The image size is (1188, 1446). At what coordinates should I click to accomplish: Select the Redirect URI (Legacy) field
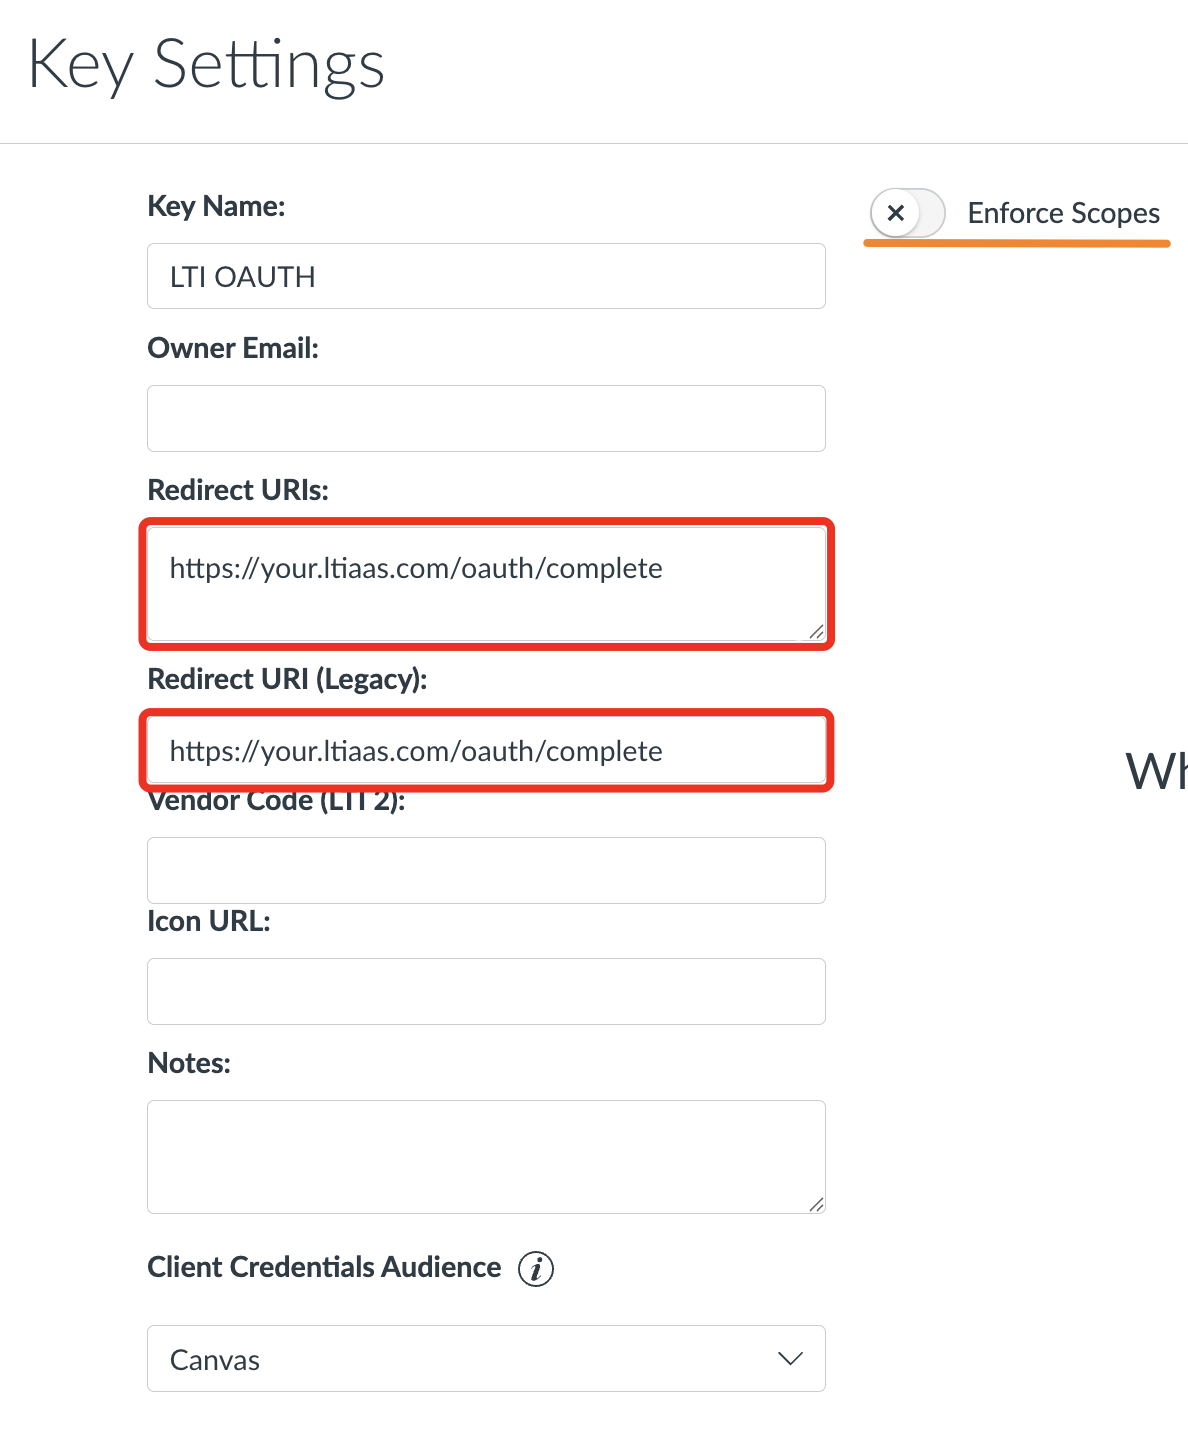coord(486,751)
